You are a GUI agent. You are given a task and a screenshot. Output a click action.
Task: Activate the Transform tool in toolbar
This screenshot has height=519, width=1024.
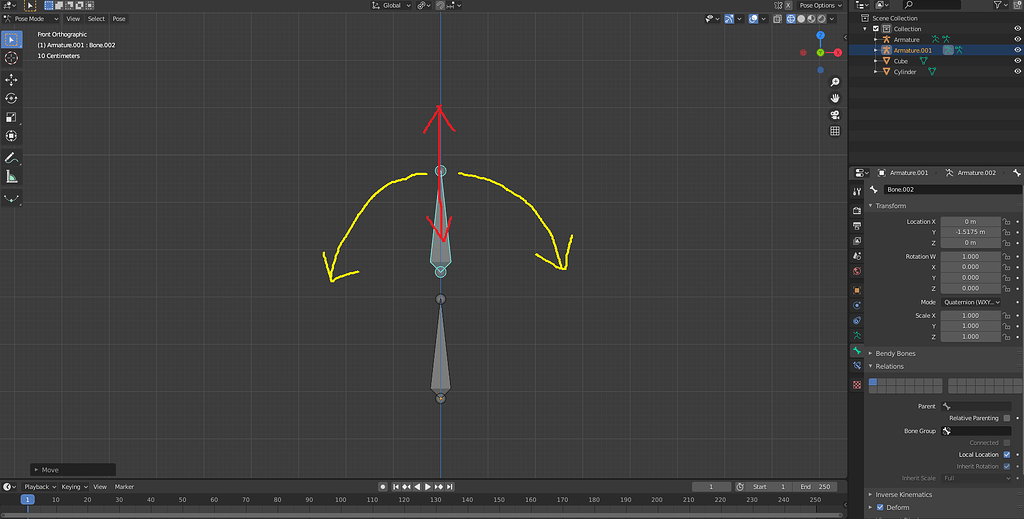[x=11, y=136]
